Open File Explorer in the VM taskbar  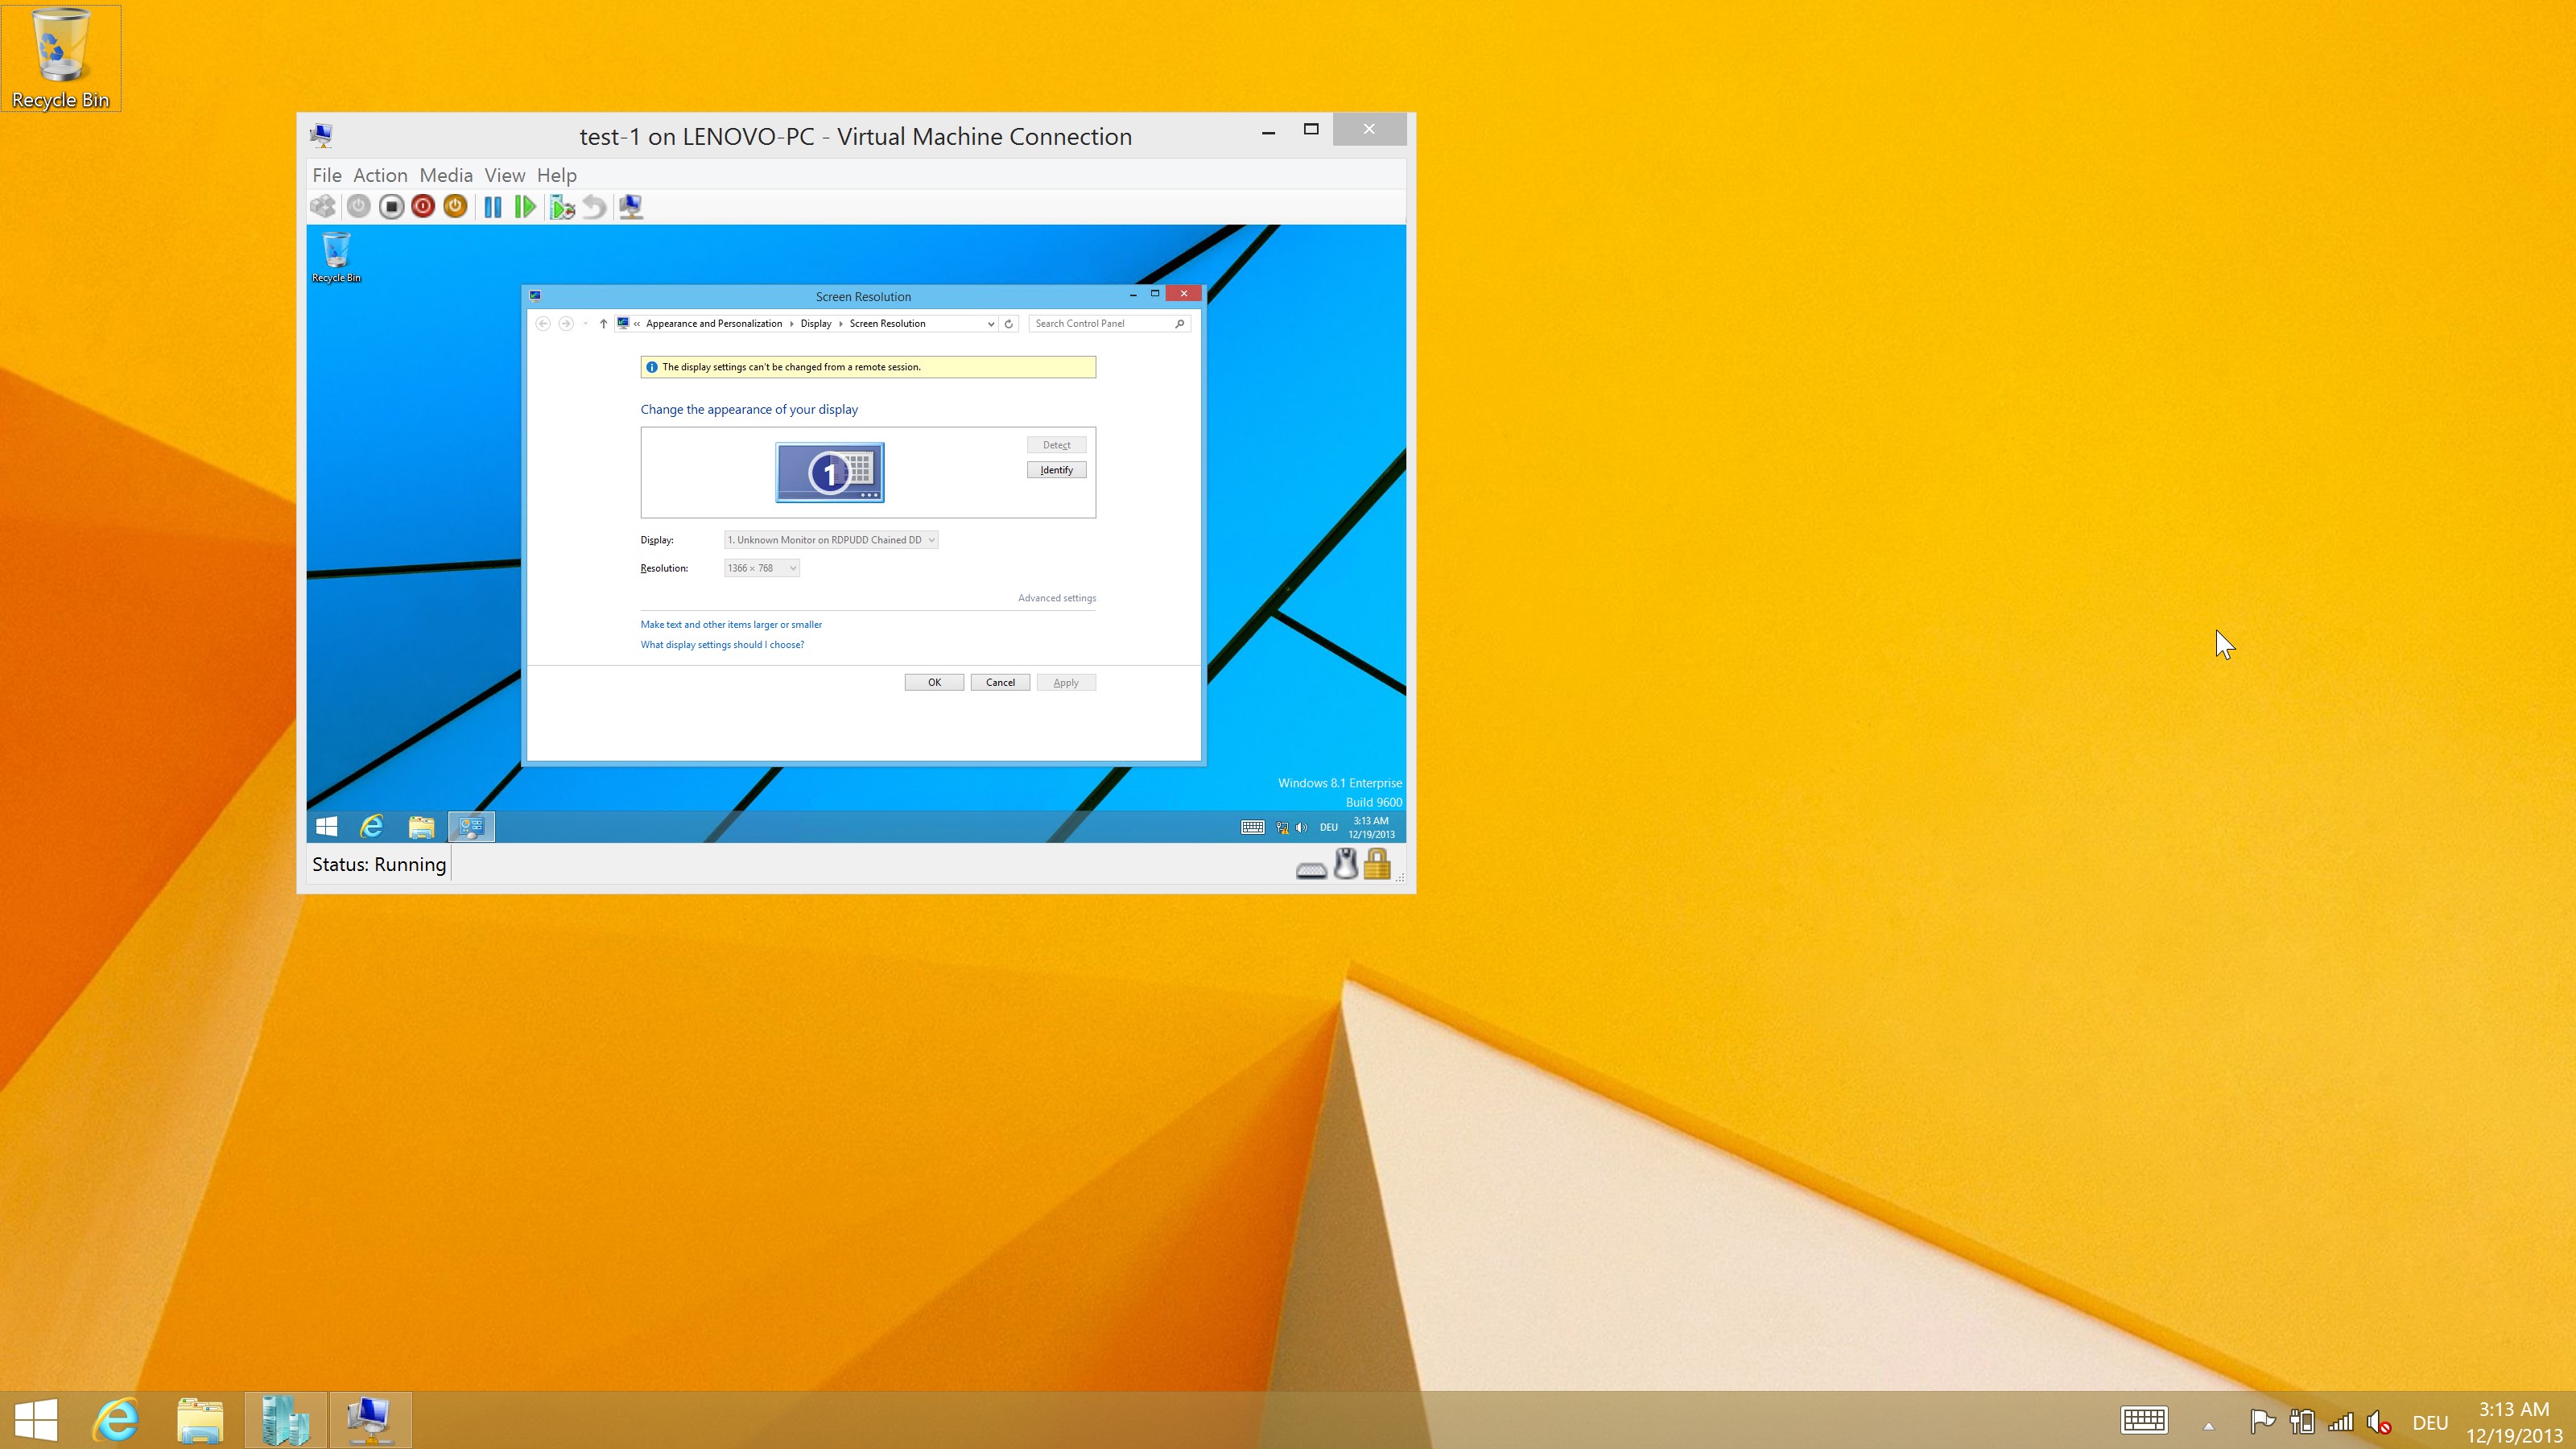click(421, 826)
